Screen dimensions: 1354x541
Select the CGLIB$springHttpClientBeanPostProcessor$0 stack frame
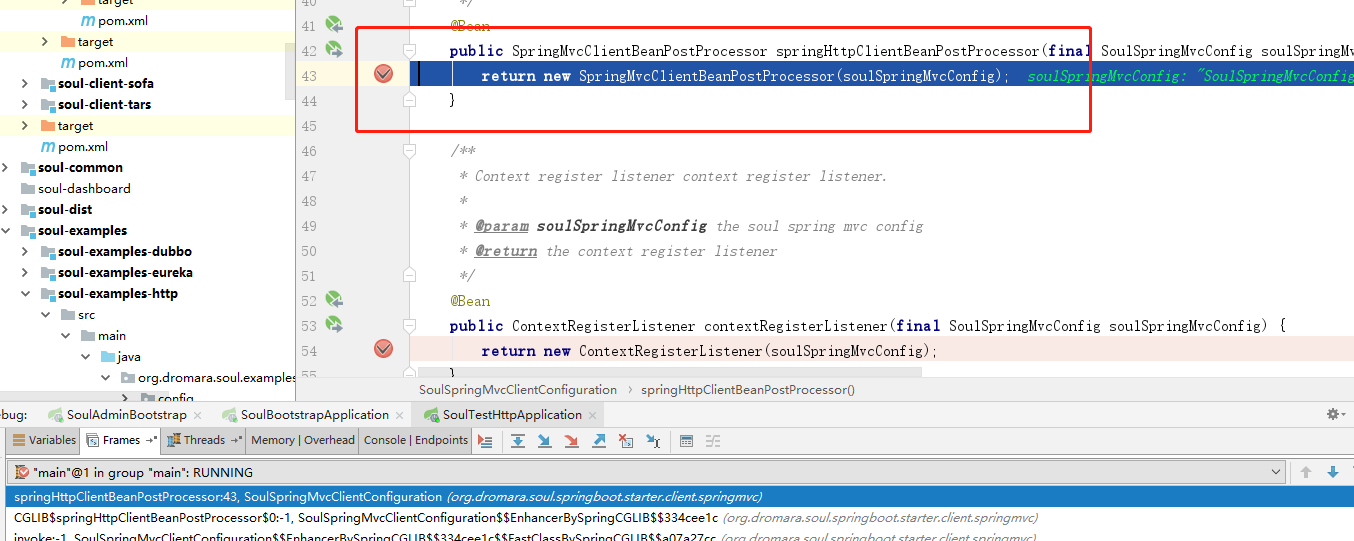[x=677, y=518]
